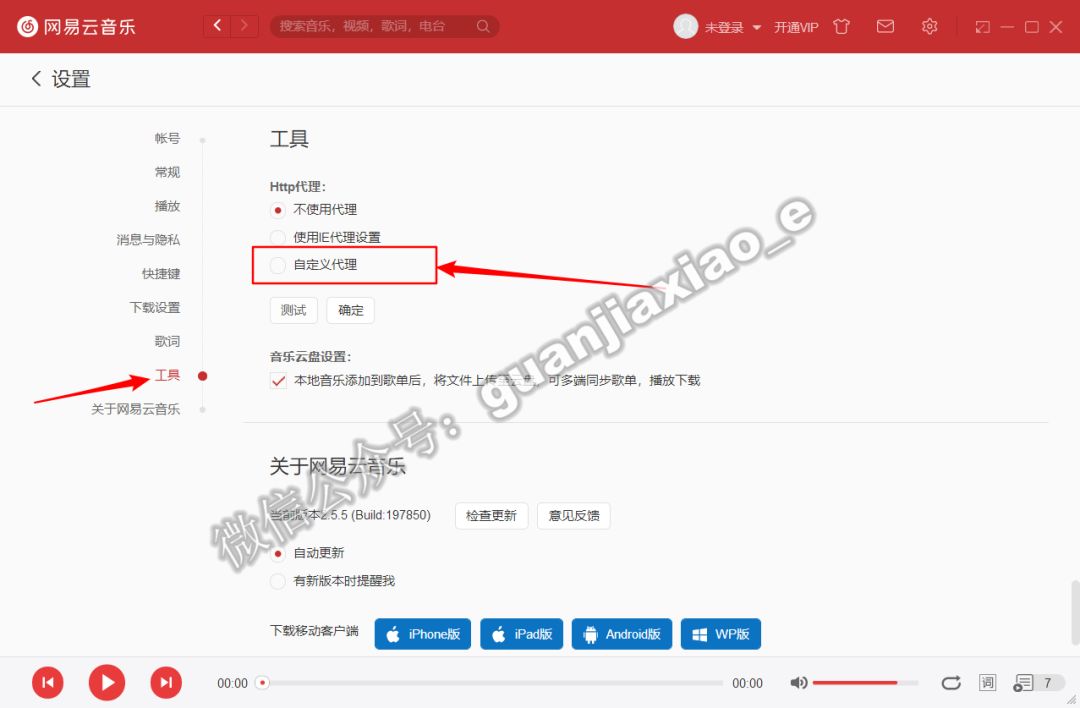Click the 词 lyrics icon in playbar
The width and height of the screenshot is (1080, 708).
pos(987,682)
